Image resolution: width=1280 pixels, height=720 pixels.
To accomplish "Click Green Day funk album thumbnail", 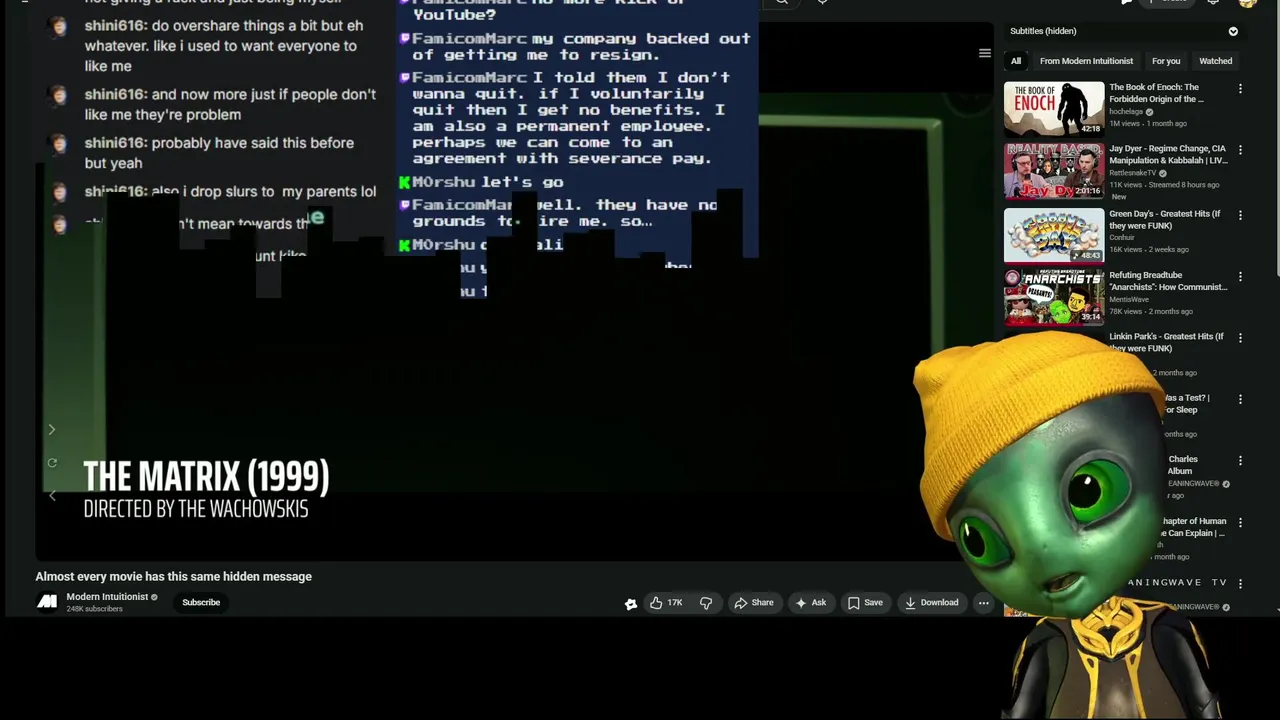I will click(1054, 235).
